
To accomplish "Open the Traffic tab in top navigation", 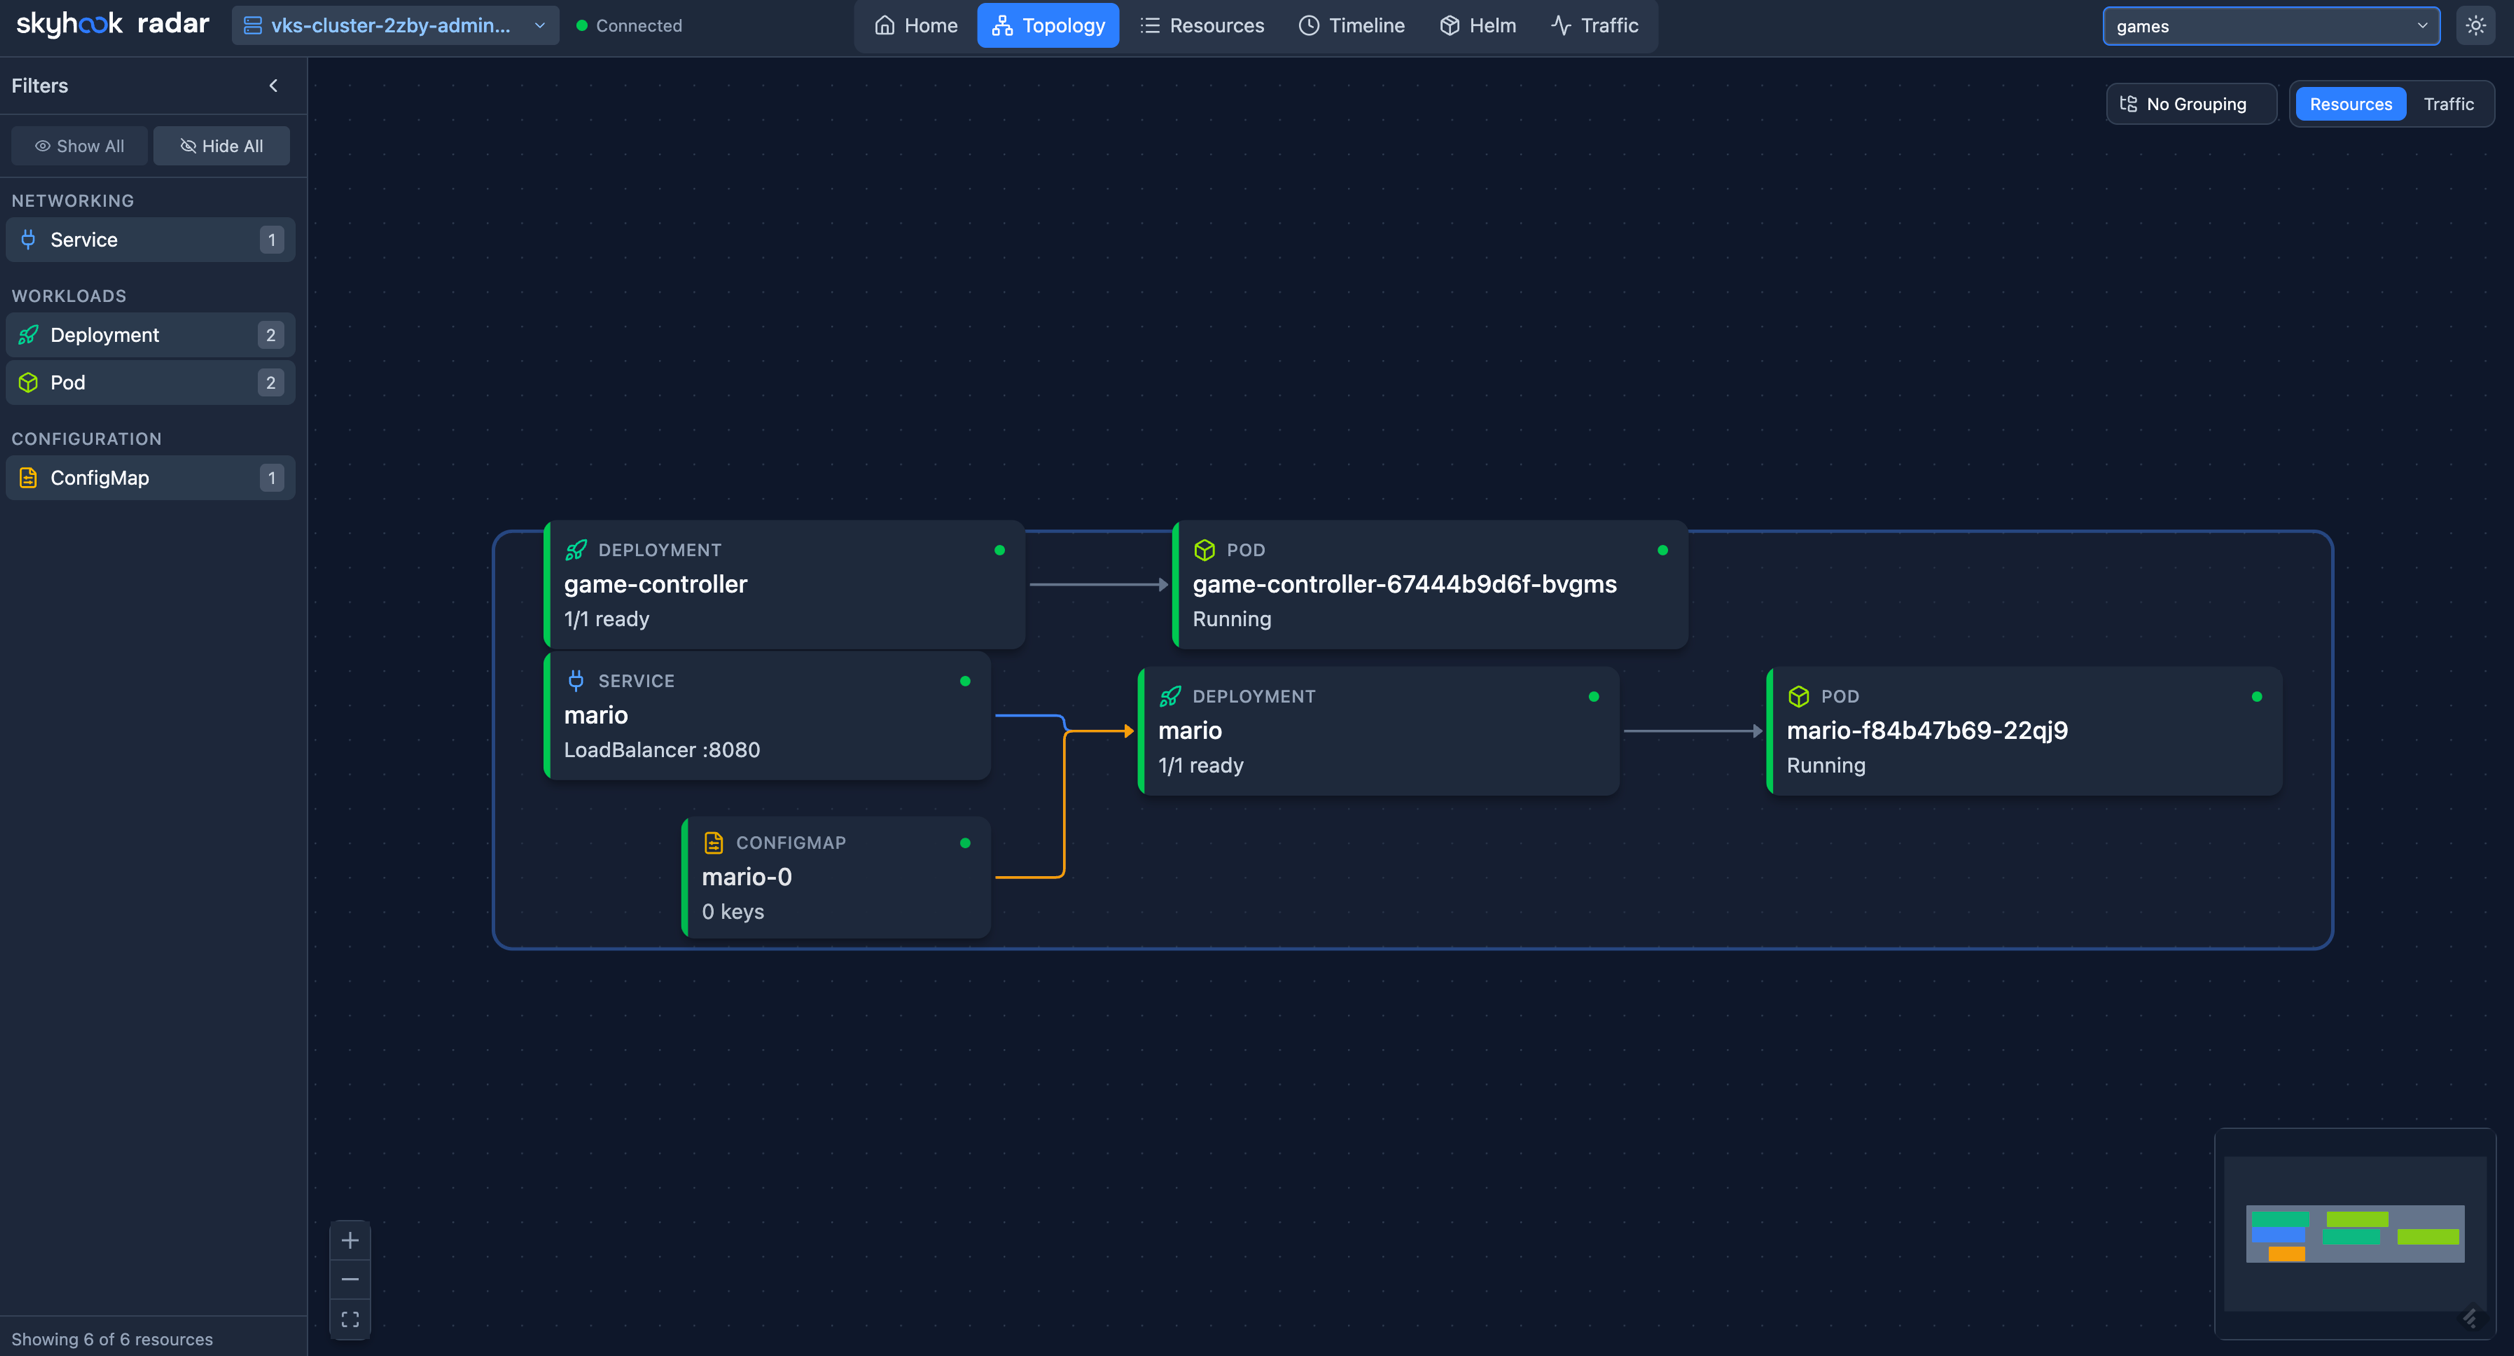I will click(x=1595, y=26).
